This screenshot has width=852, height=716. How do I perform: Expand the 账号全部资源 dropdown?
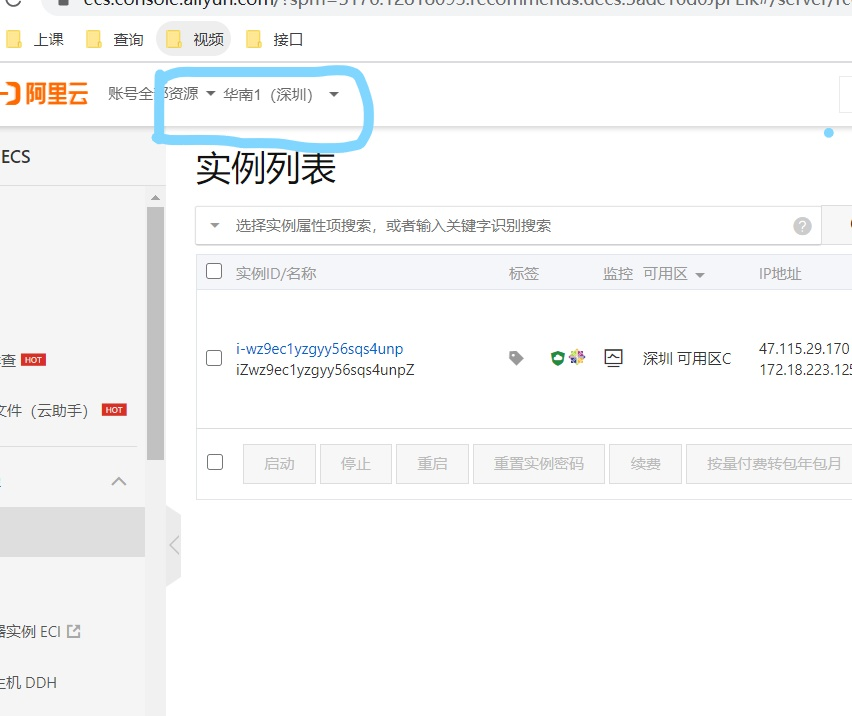pyautogui.click(x=161, y=93)
